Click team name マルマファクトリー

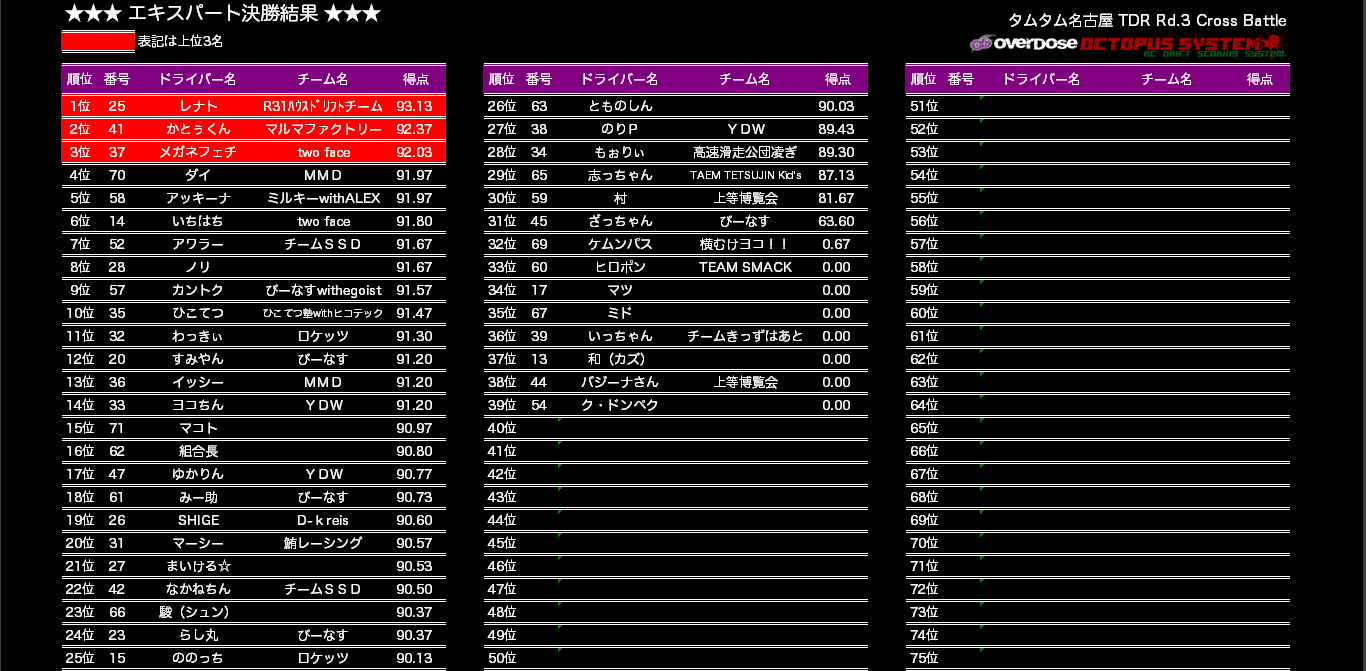coord(323,129)
